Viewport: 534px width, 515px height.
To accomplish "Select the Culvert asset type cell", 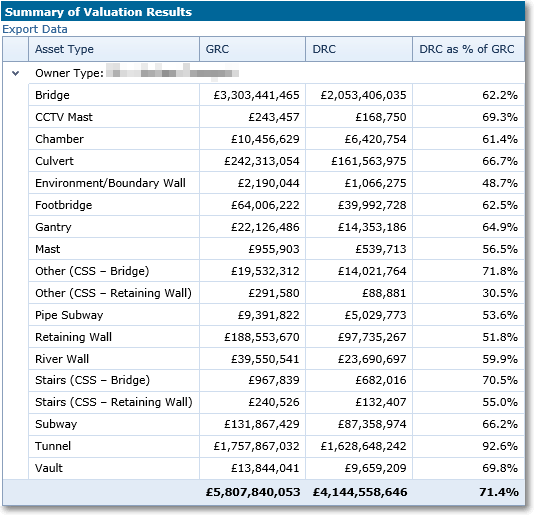I will click(x=114, y=161).
